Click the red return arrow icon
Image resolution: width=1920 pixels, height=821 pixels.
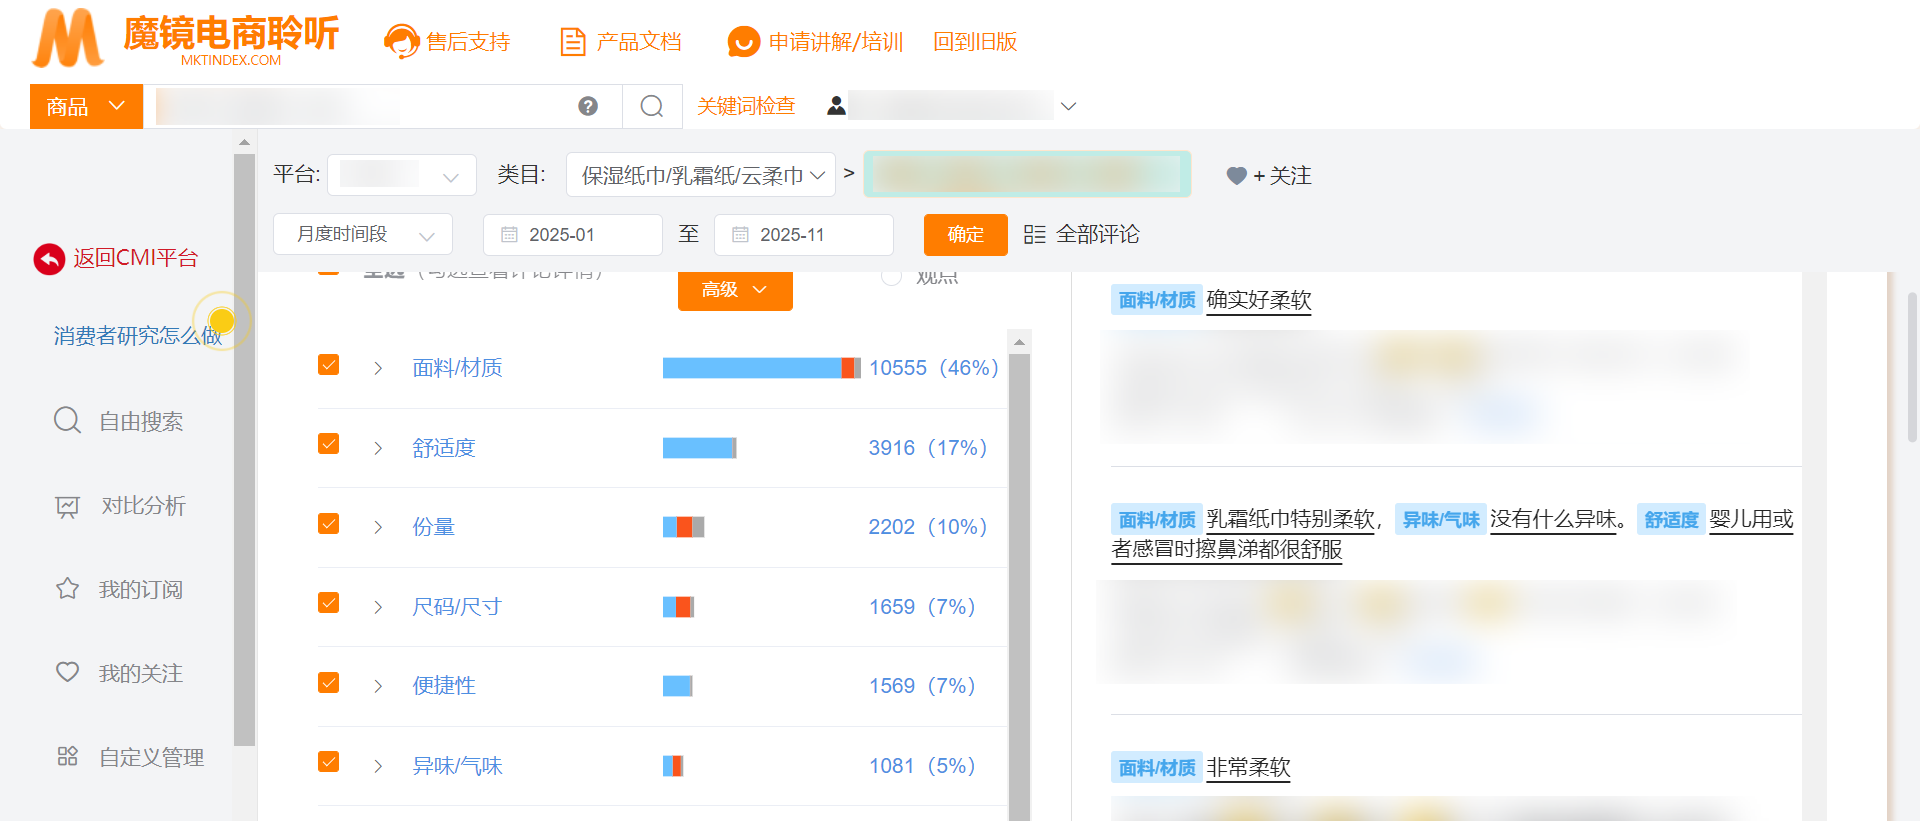(x=49, y=259)
